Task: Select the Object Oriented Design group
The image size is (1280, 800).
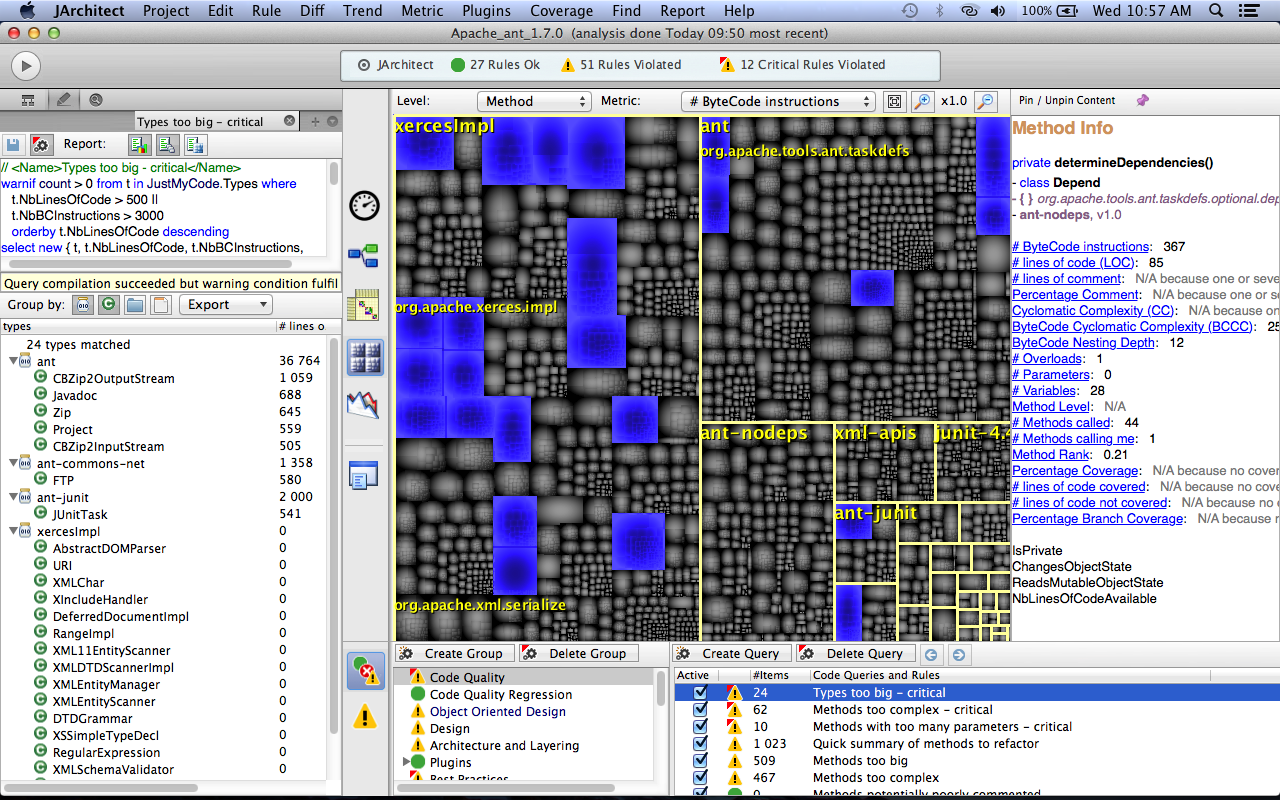Action: (x=498, y=712)
